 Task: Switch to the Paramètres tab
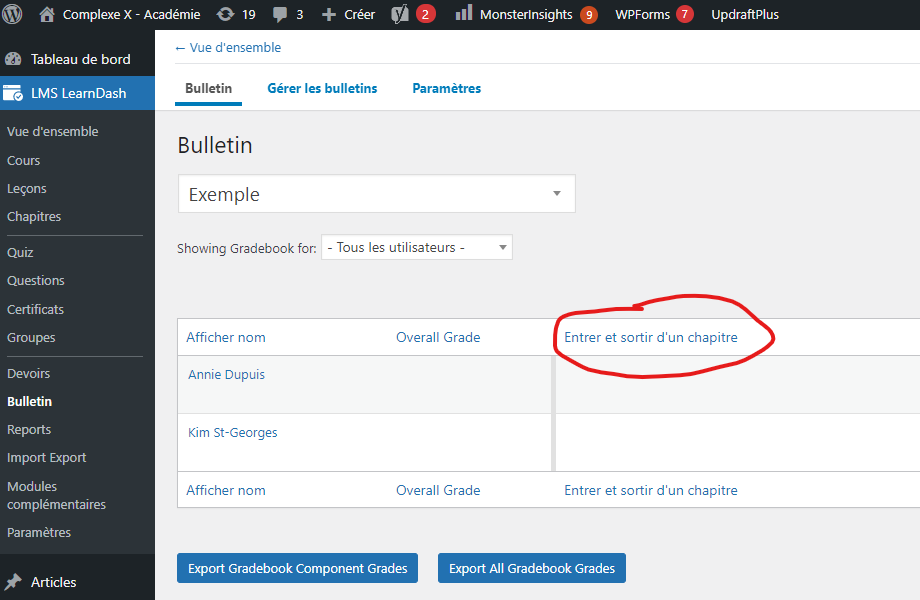coord(446,88)
